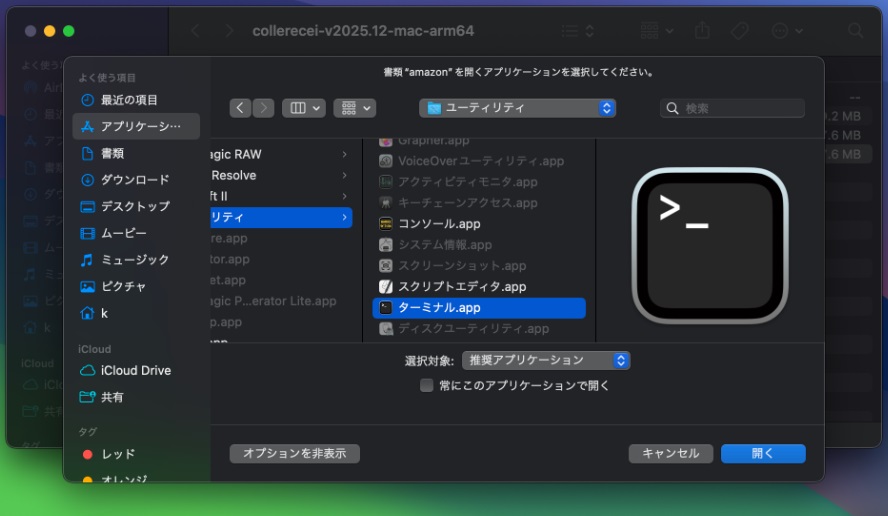Click the back navigation arrow button
The image size is (888, 516).
(x=240, y=108)
